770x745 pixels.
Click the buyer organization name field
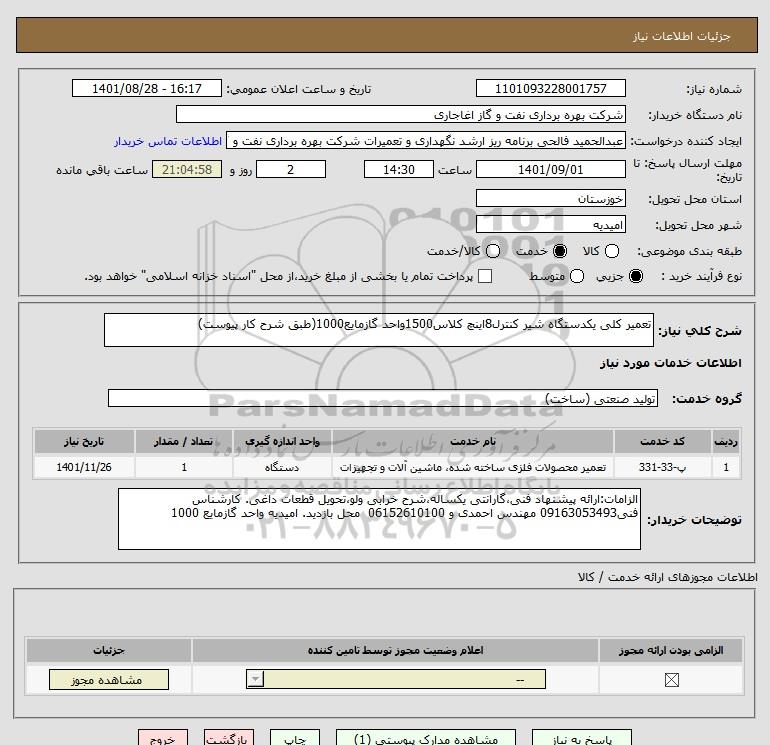(401, 114)
